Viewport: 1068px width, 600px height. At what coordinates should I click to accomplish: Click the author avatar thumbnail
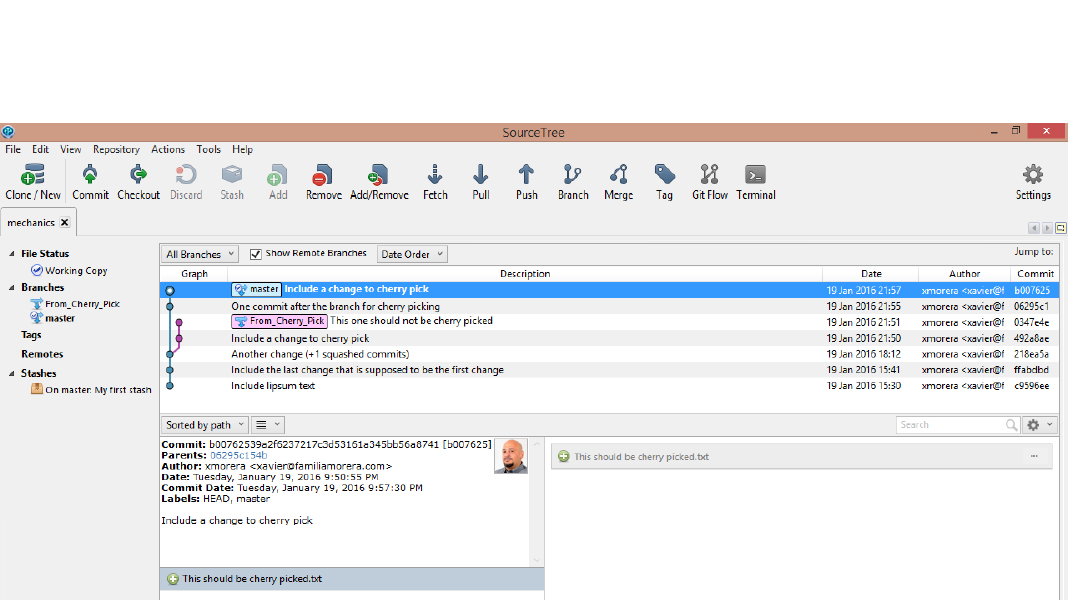pos(511,456)
